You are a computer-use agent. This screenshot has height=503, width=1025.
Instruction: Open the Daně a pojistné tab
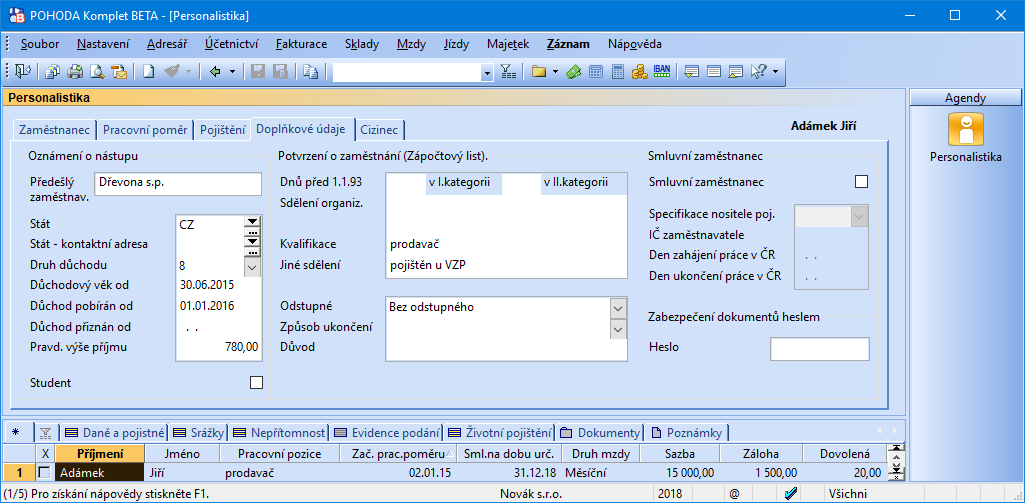click(114, 432)
